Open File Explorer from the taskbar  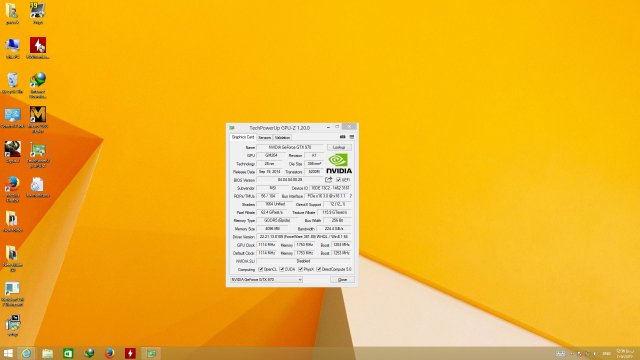(47, 353)
